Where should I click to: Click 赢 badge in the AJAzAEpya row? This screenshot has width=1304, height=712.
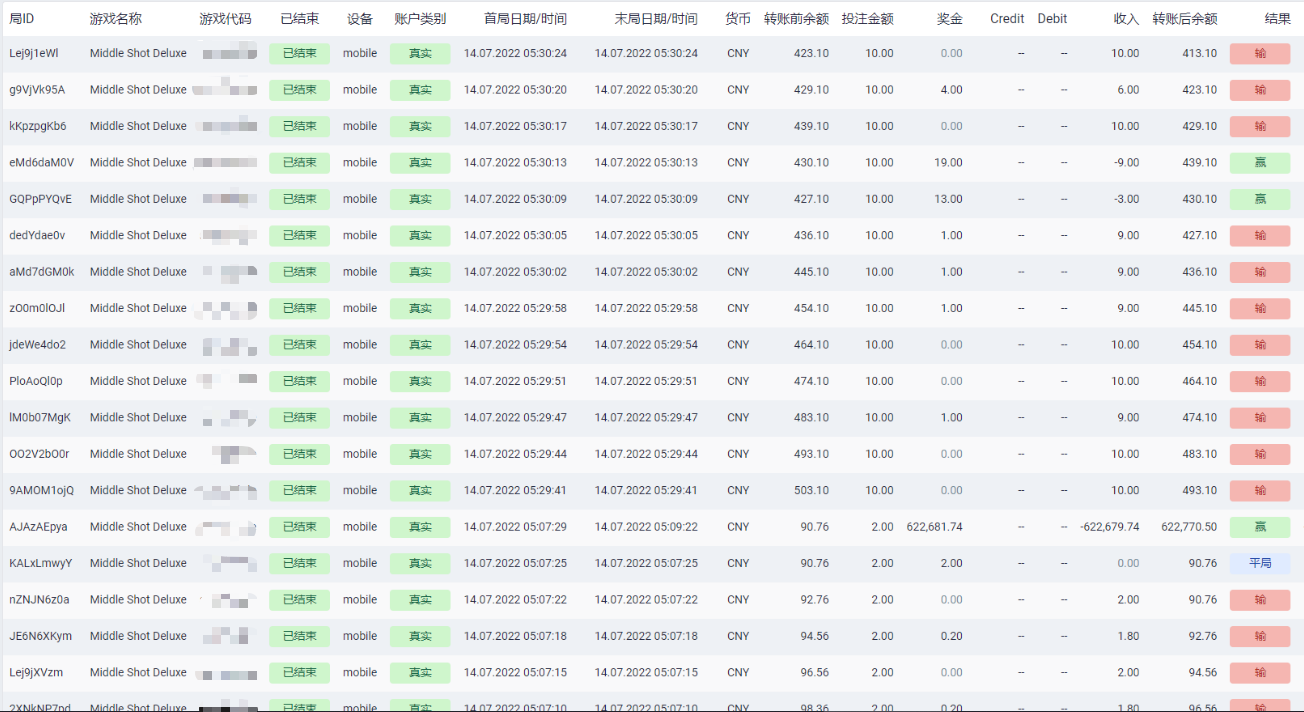pos(1260,527)
